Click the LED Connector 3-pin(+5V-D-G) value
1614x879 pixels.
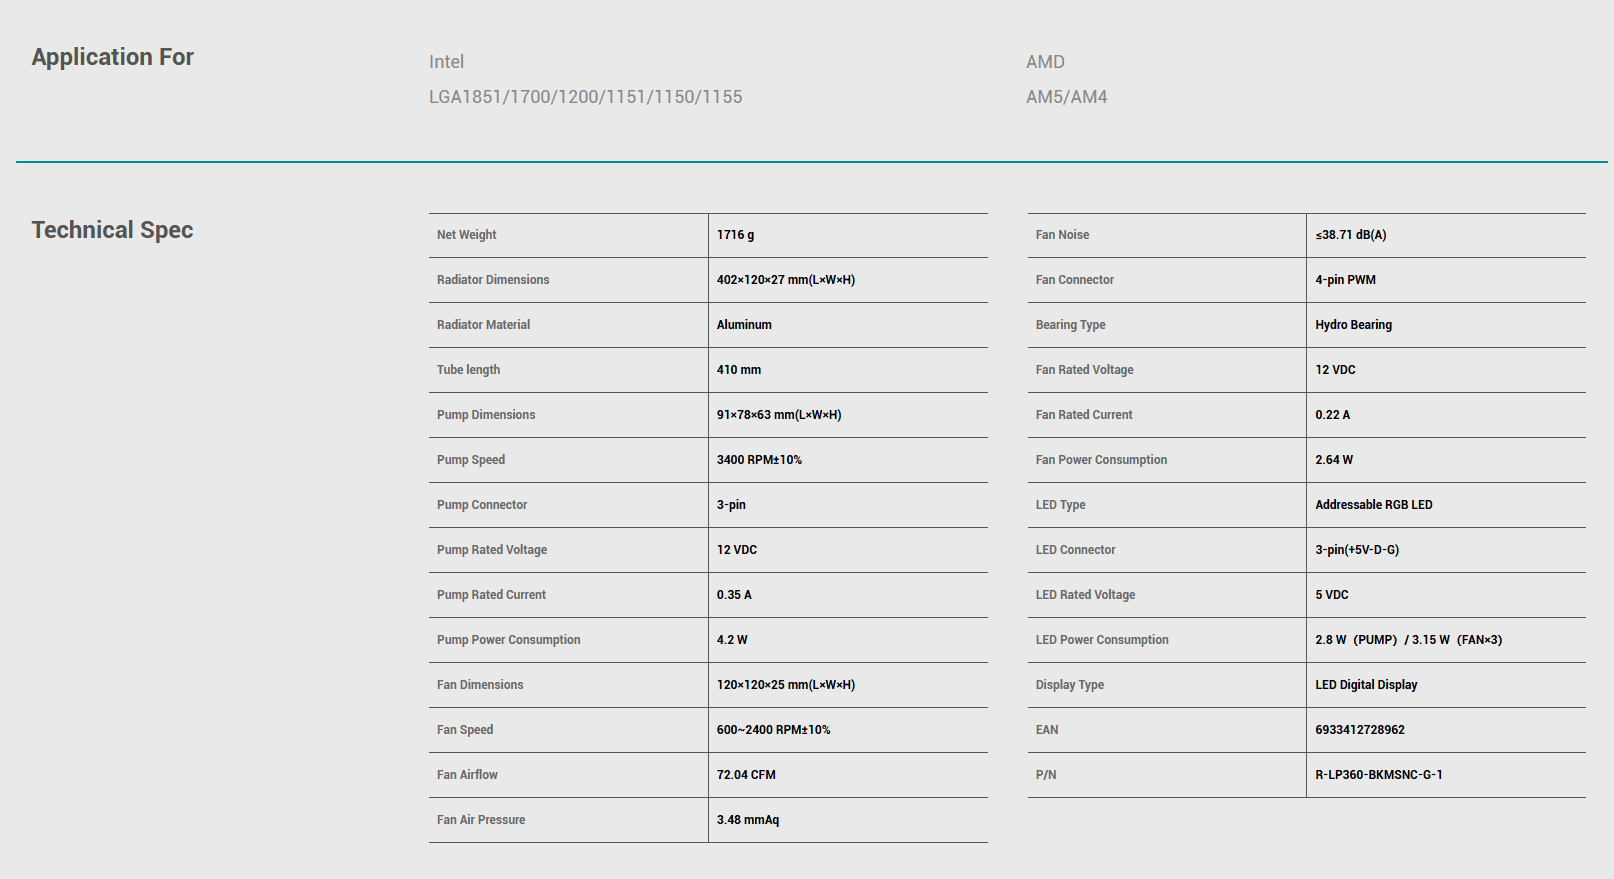pos(1357,550)
